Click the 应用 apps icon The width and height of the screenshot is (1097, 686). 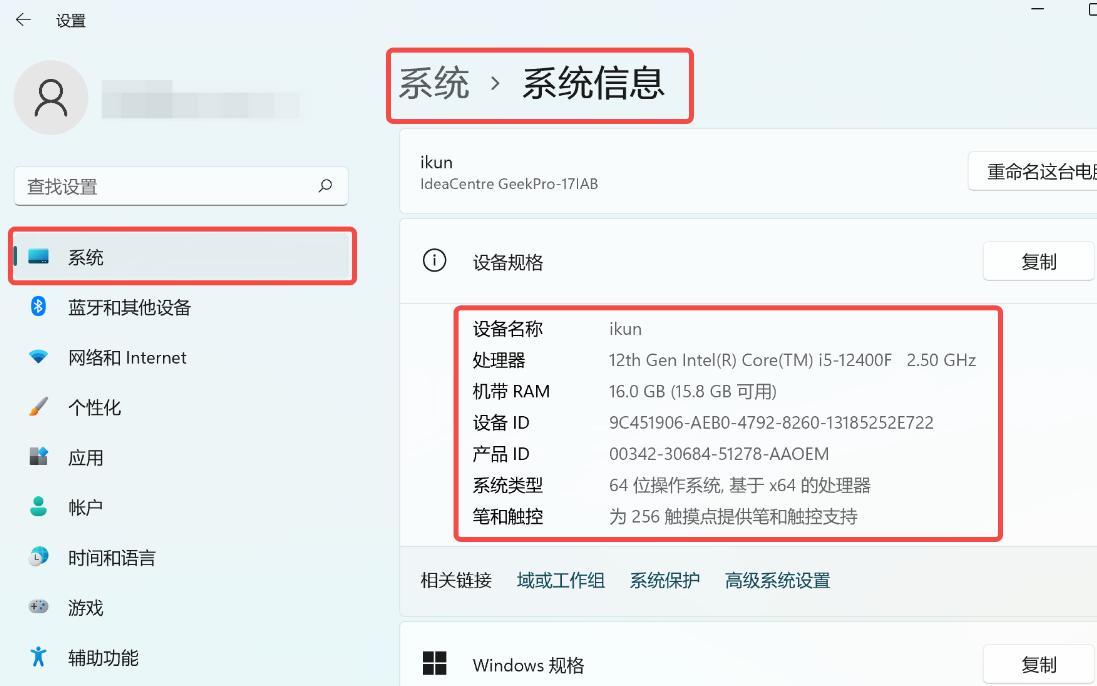38,457
